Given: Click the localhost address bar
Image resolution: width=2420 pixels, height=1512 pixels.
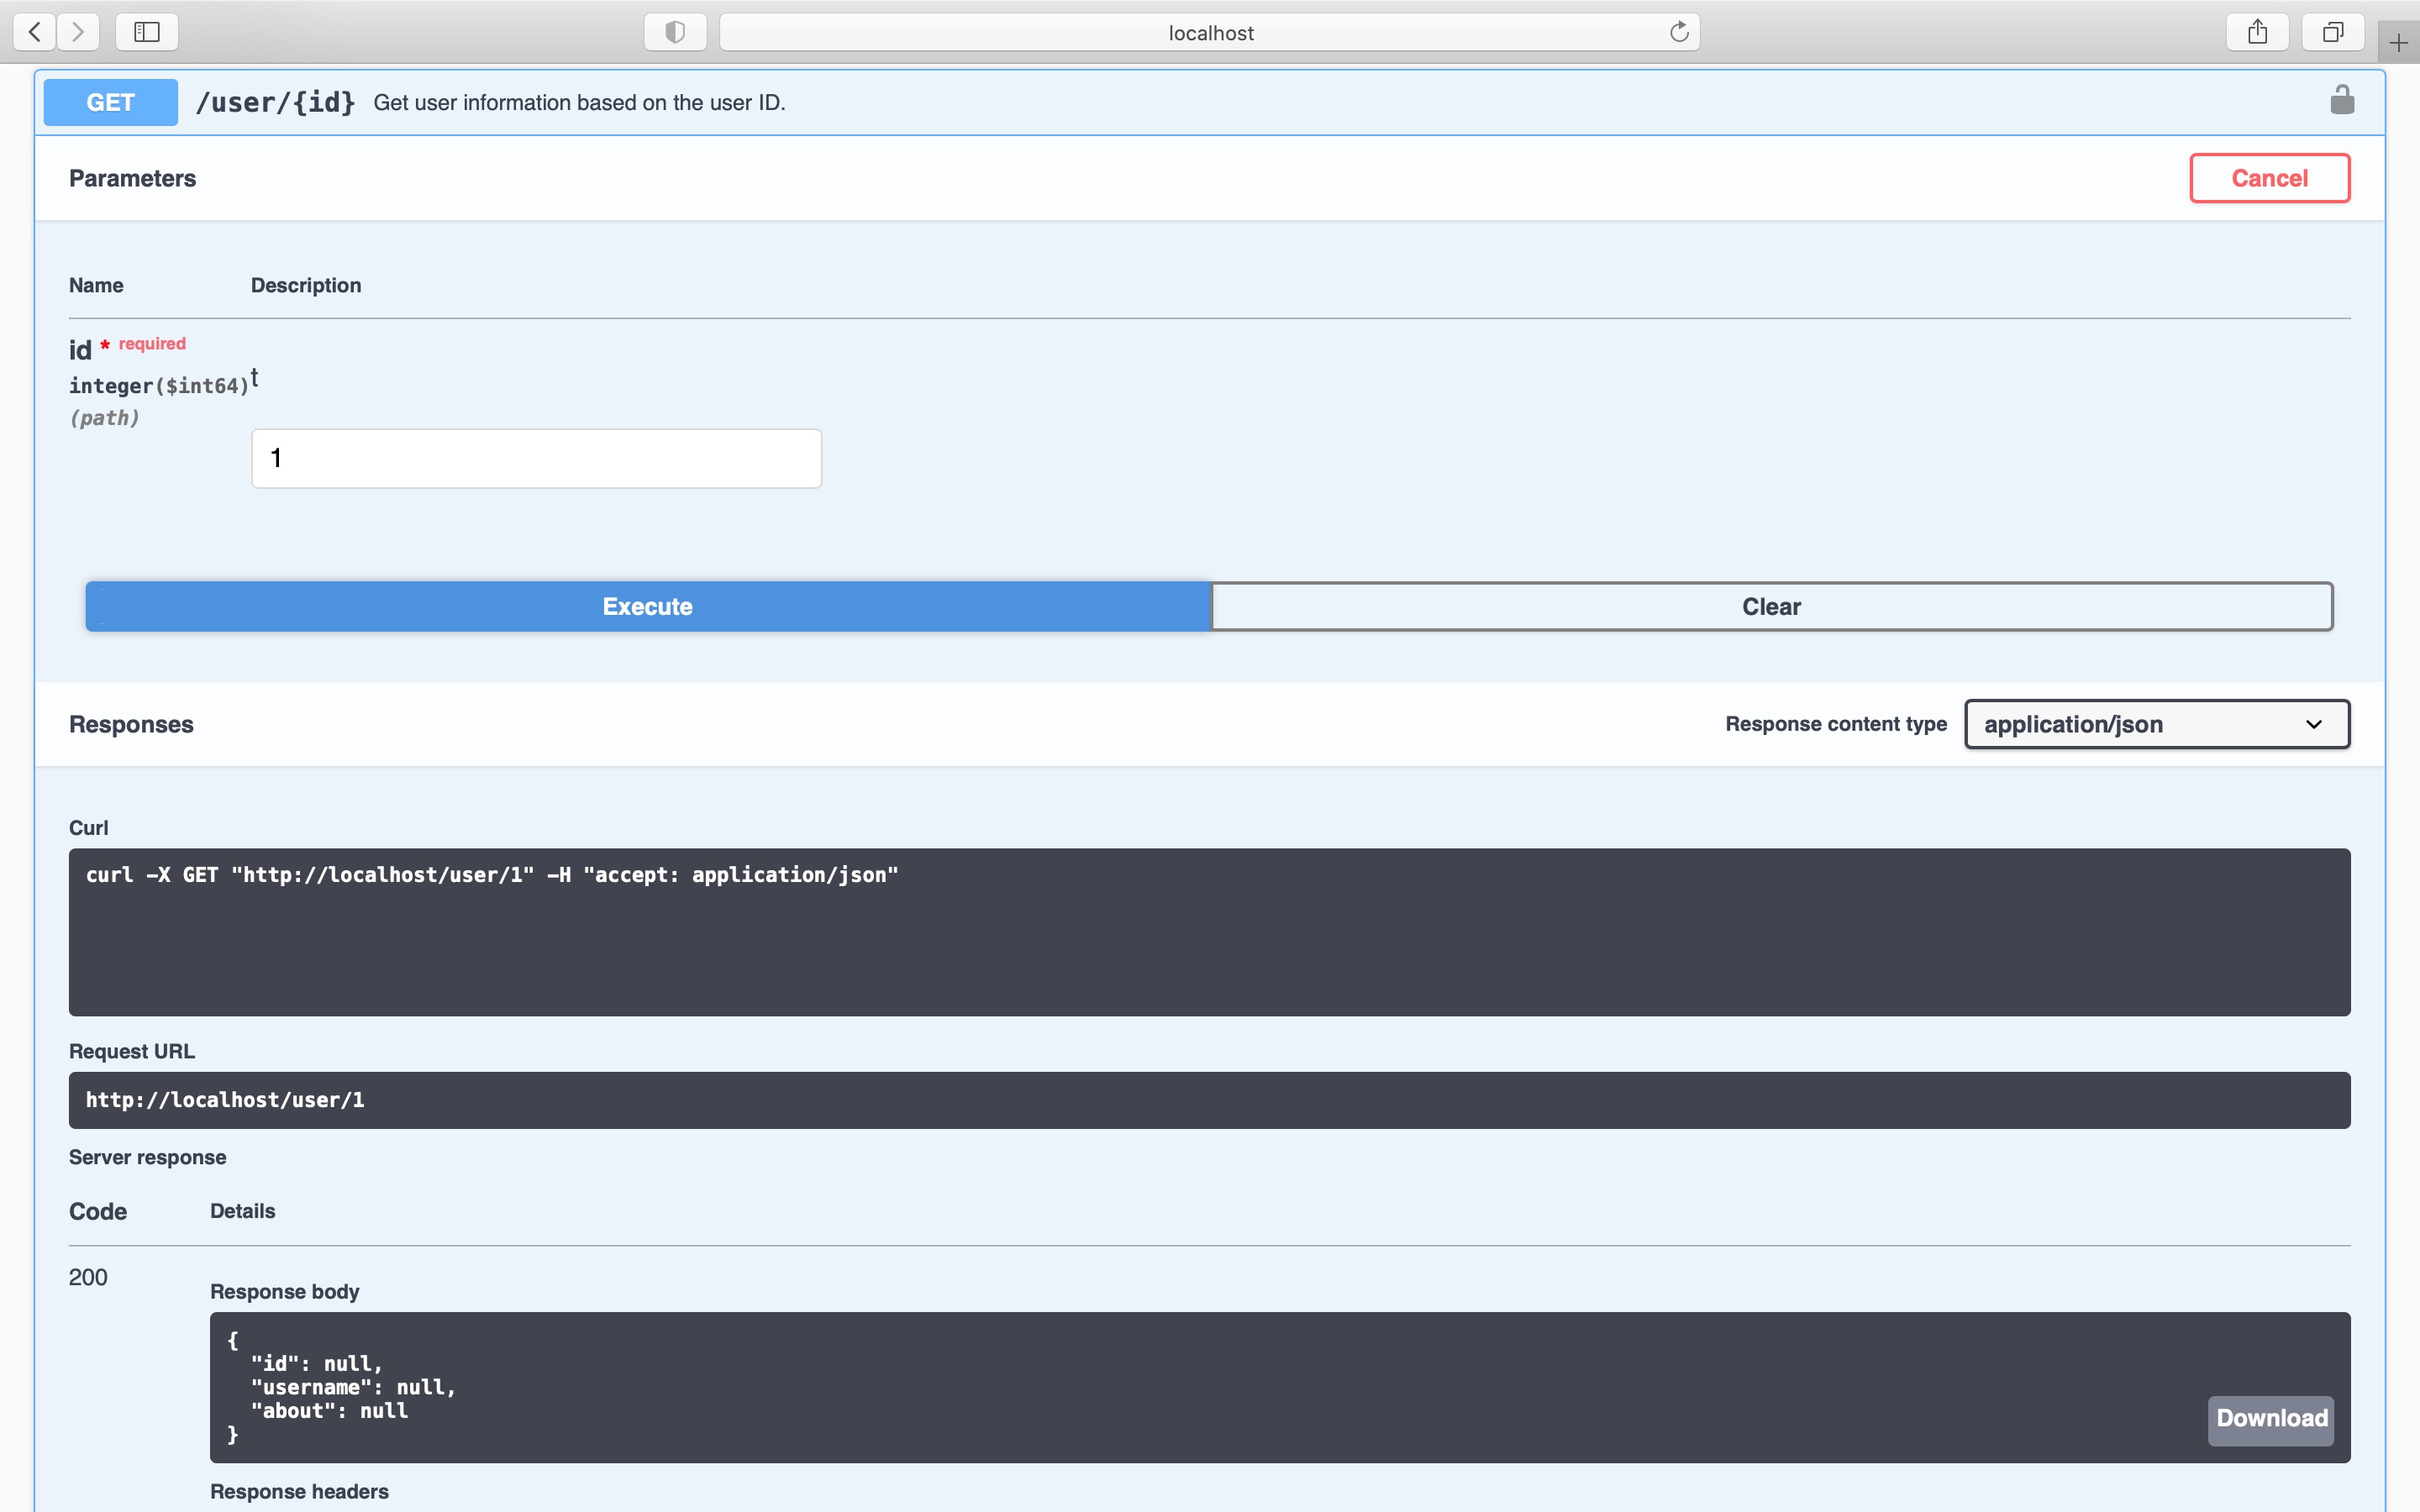Looking at the screenshot, I should pos(1209,32).
